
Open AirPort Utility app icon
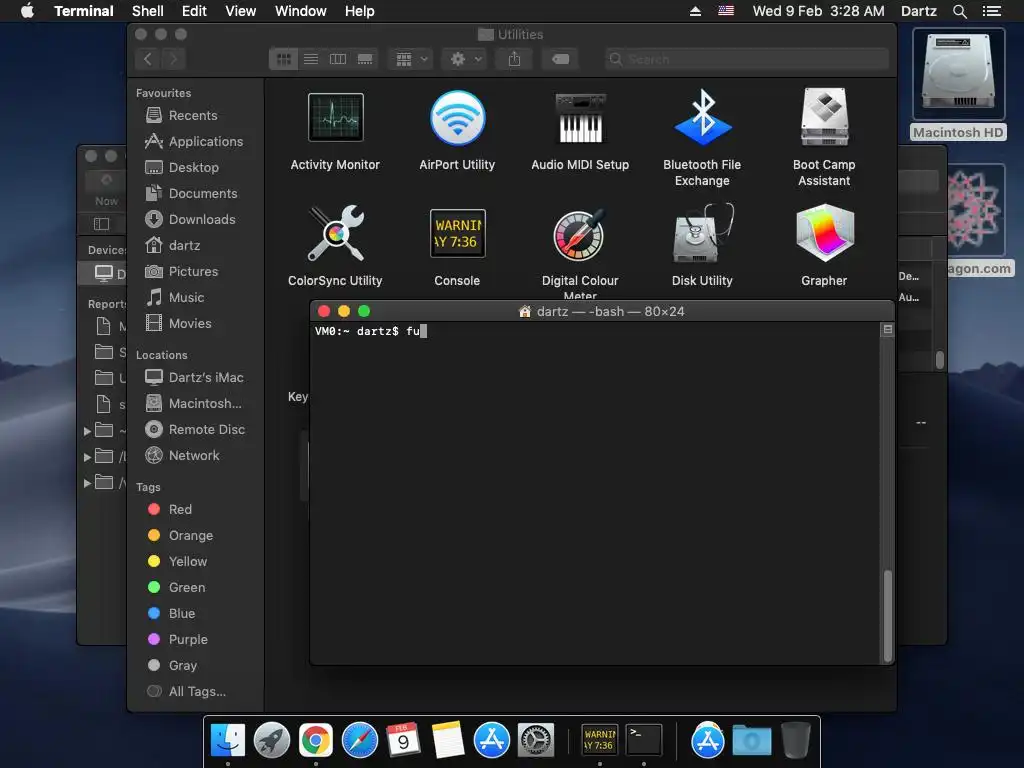(457, 118)
